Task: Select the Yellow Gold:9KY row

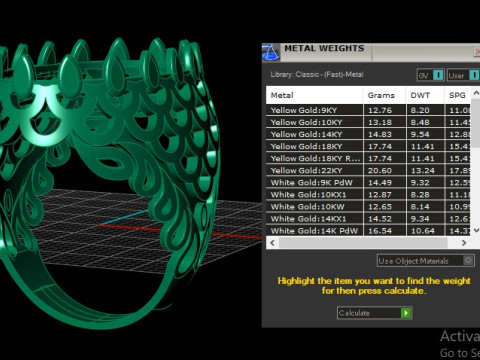Action: 368,110
